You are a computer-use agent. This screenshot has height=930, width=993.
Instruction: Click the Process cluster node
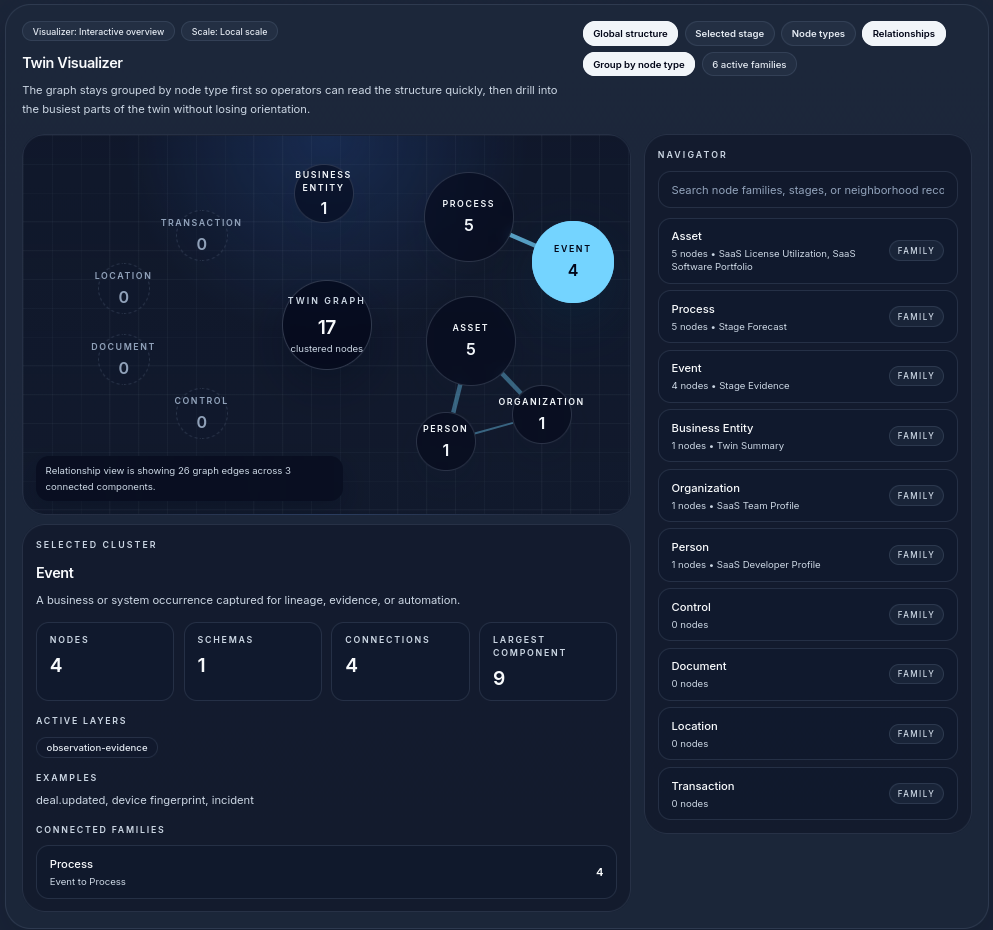pyautogui.click(x=468, y=216)
